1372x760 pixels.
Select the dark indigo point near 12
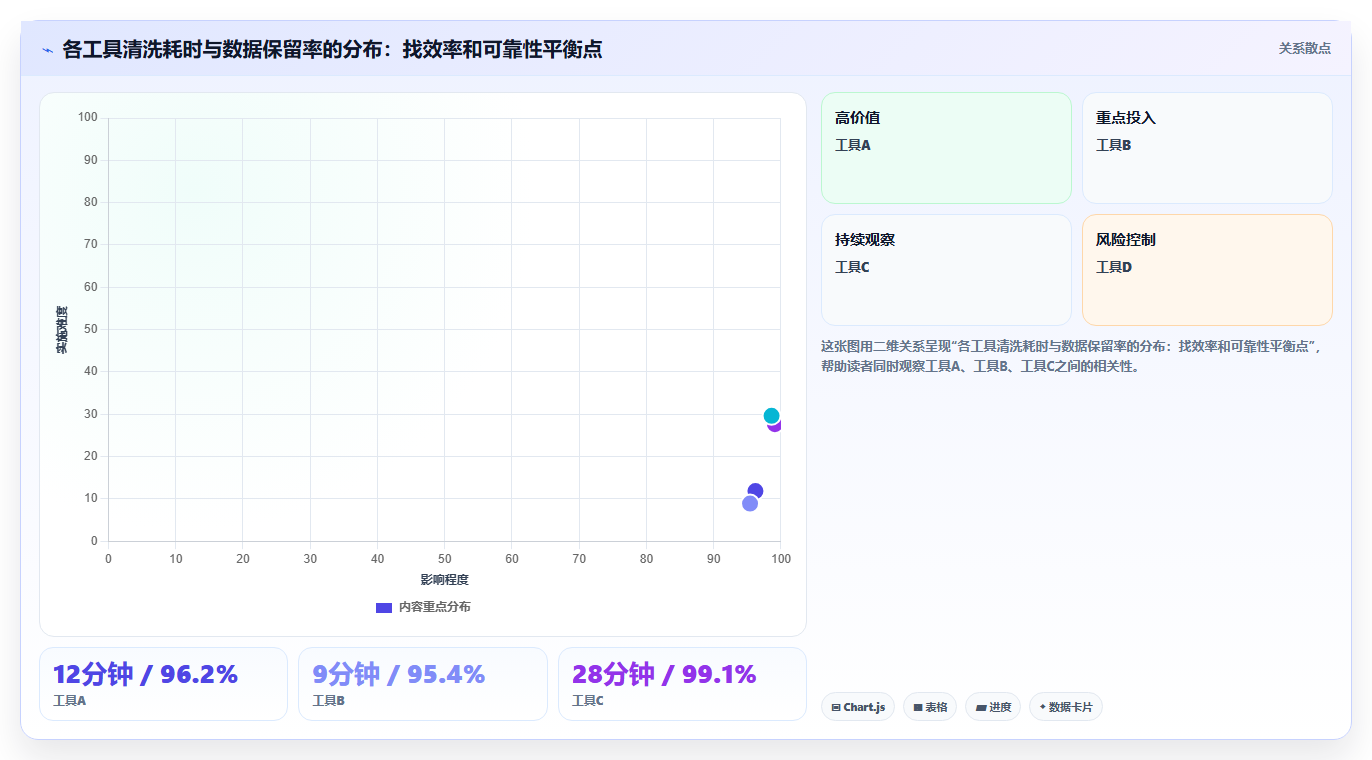point(755,491)
